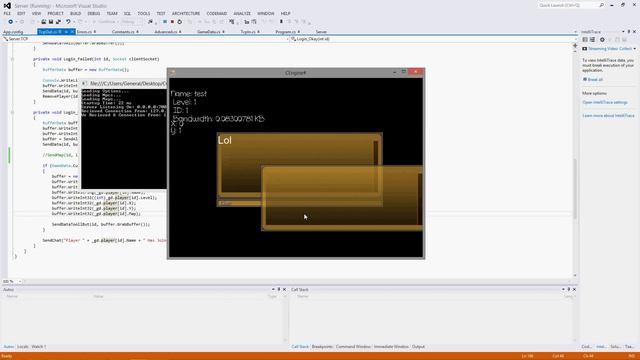Switch to the App.config tab
Image resolution: width=640 pixels, height=360 pixels.
tap(13, 32)
